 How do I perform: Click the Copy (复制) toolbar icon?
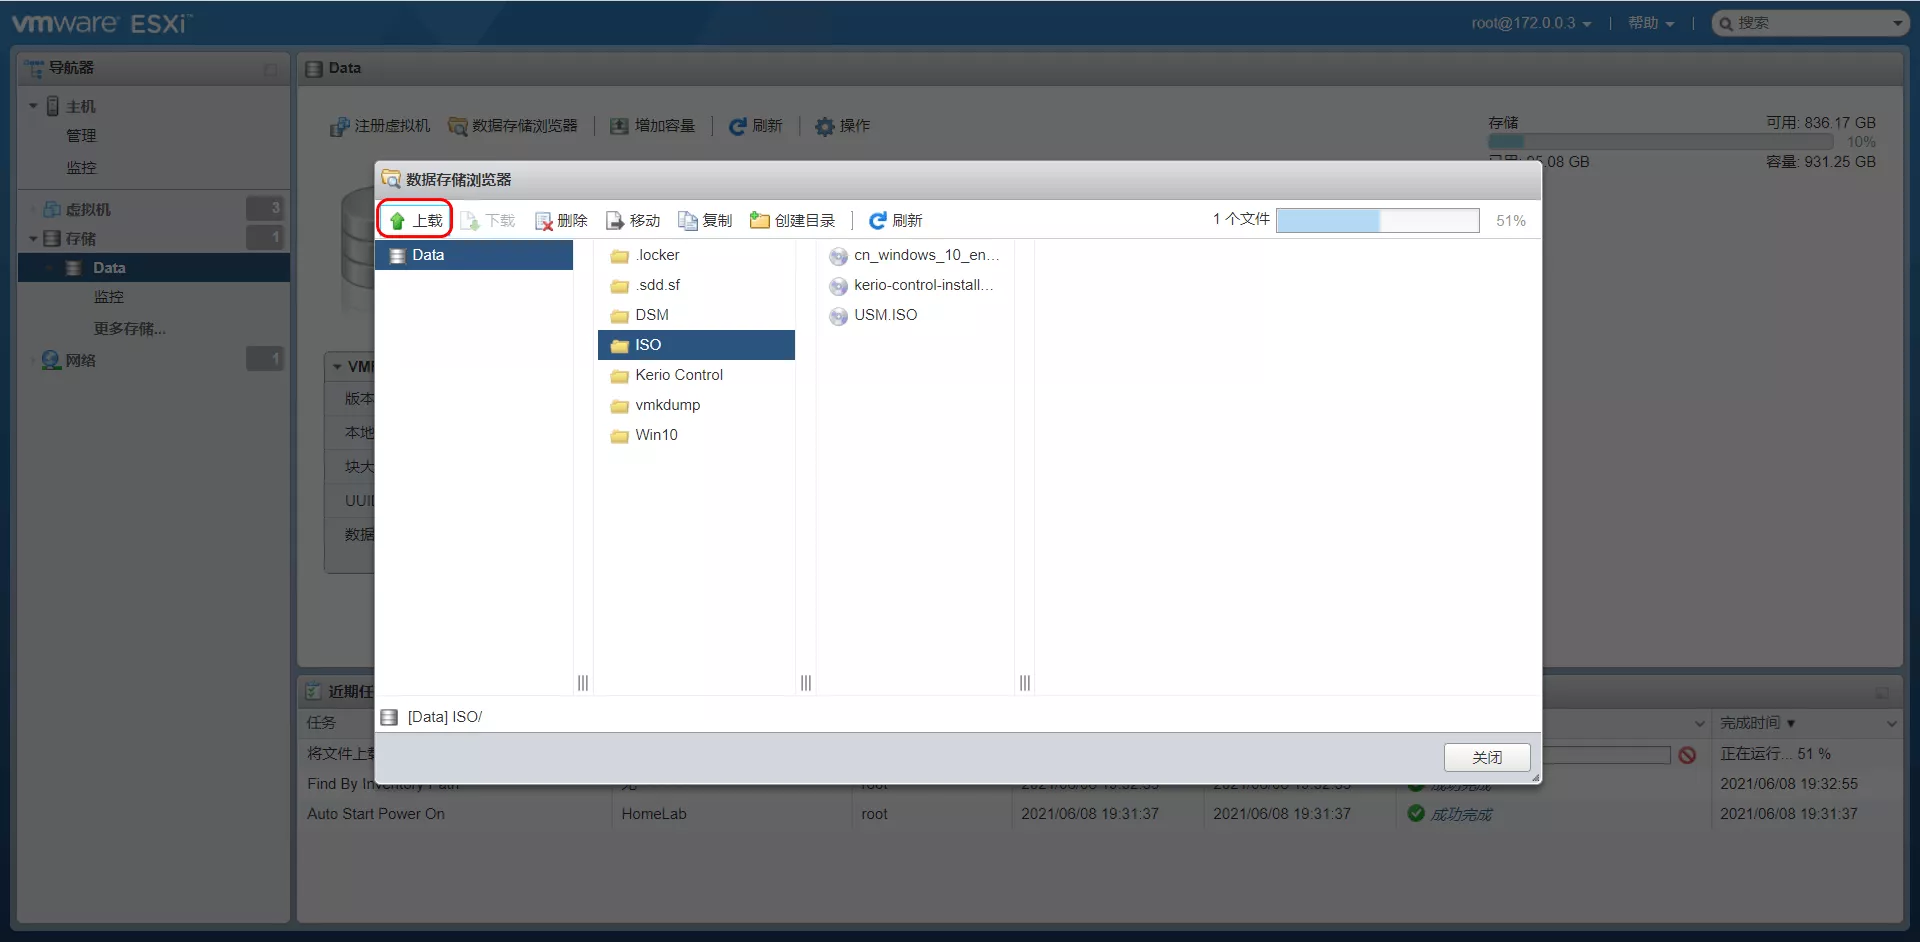[705, 221]
